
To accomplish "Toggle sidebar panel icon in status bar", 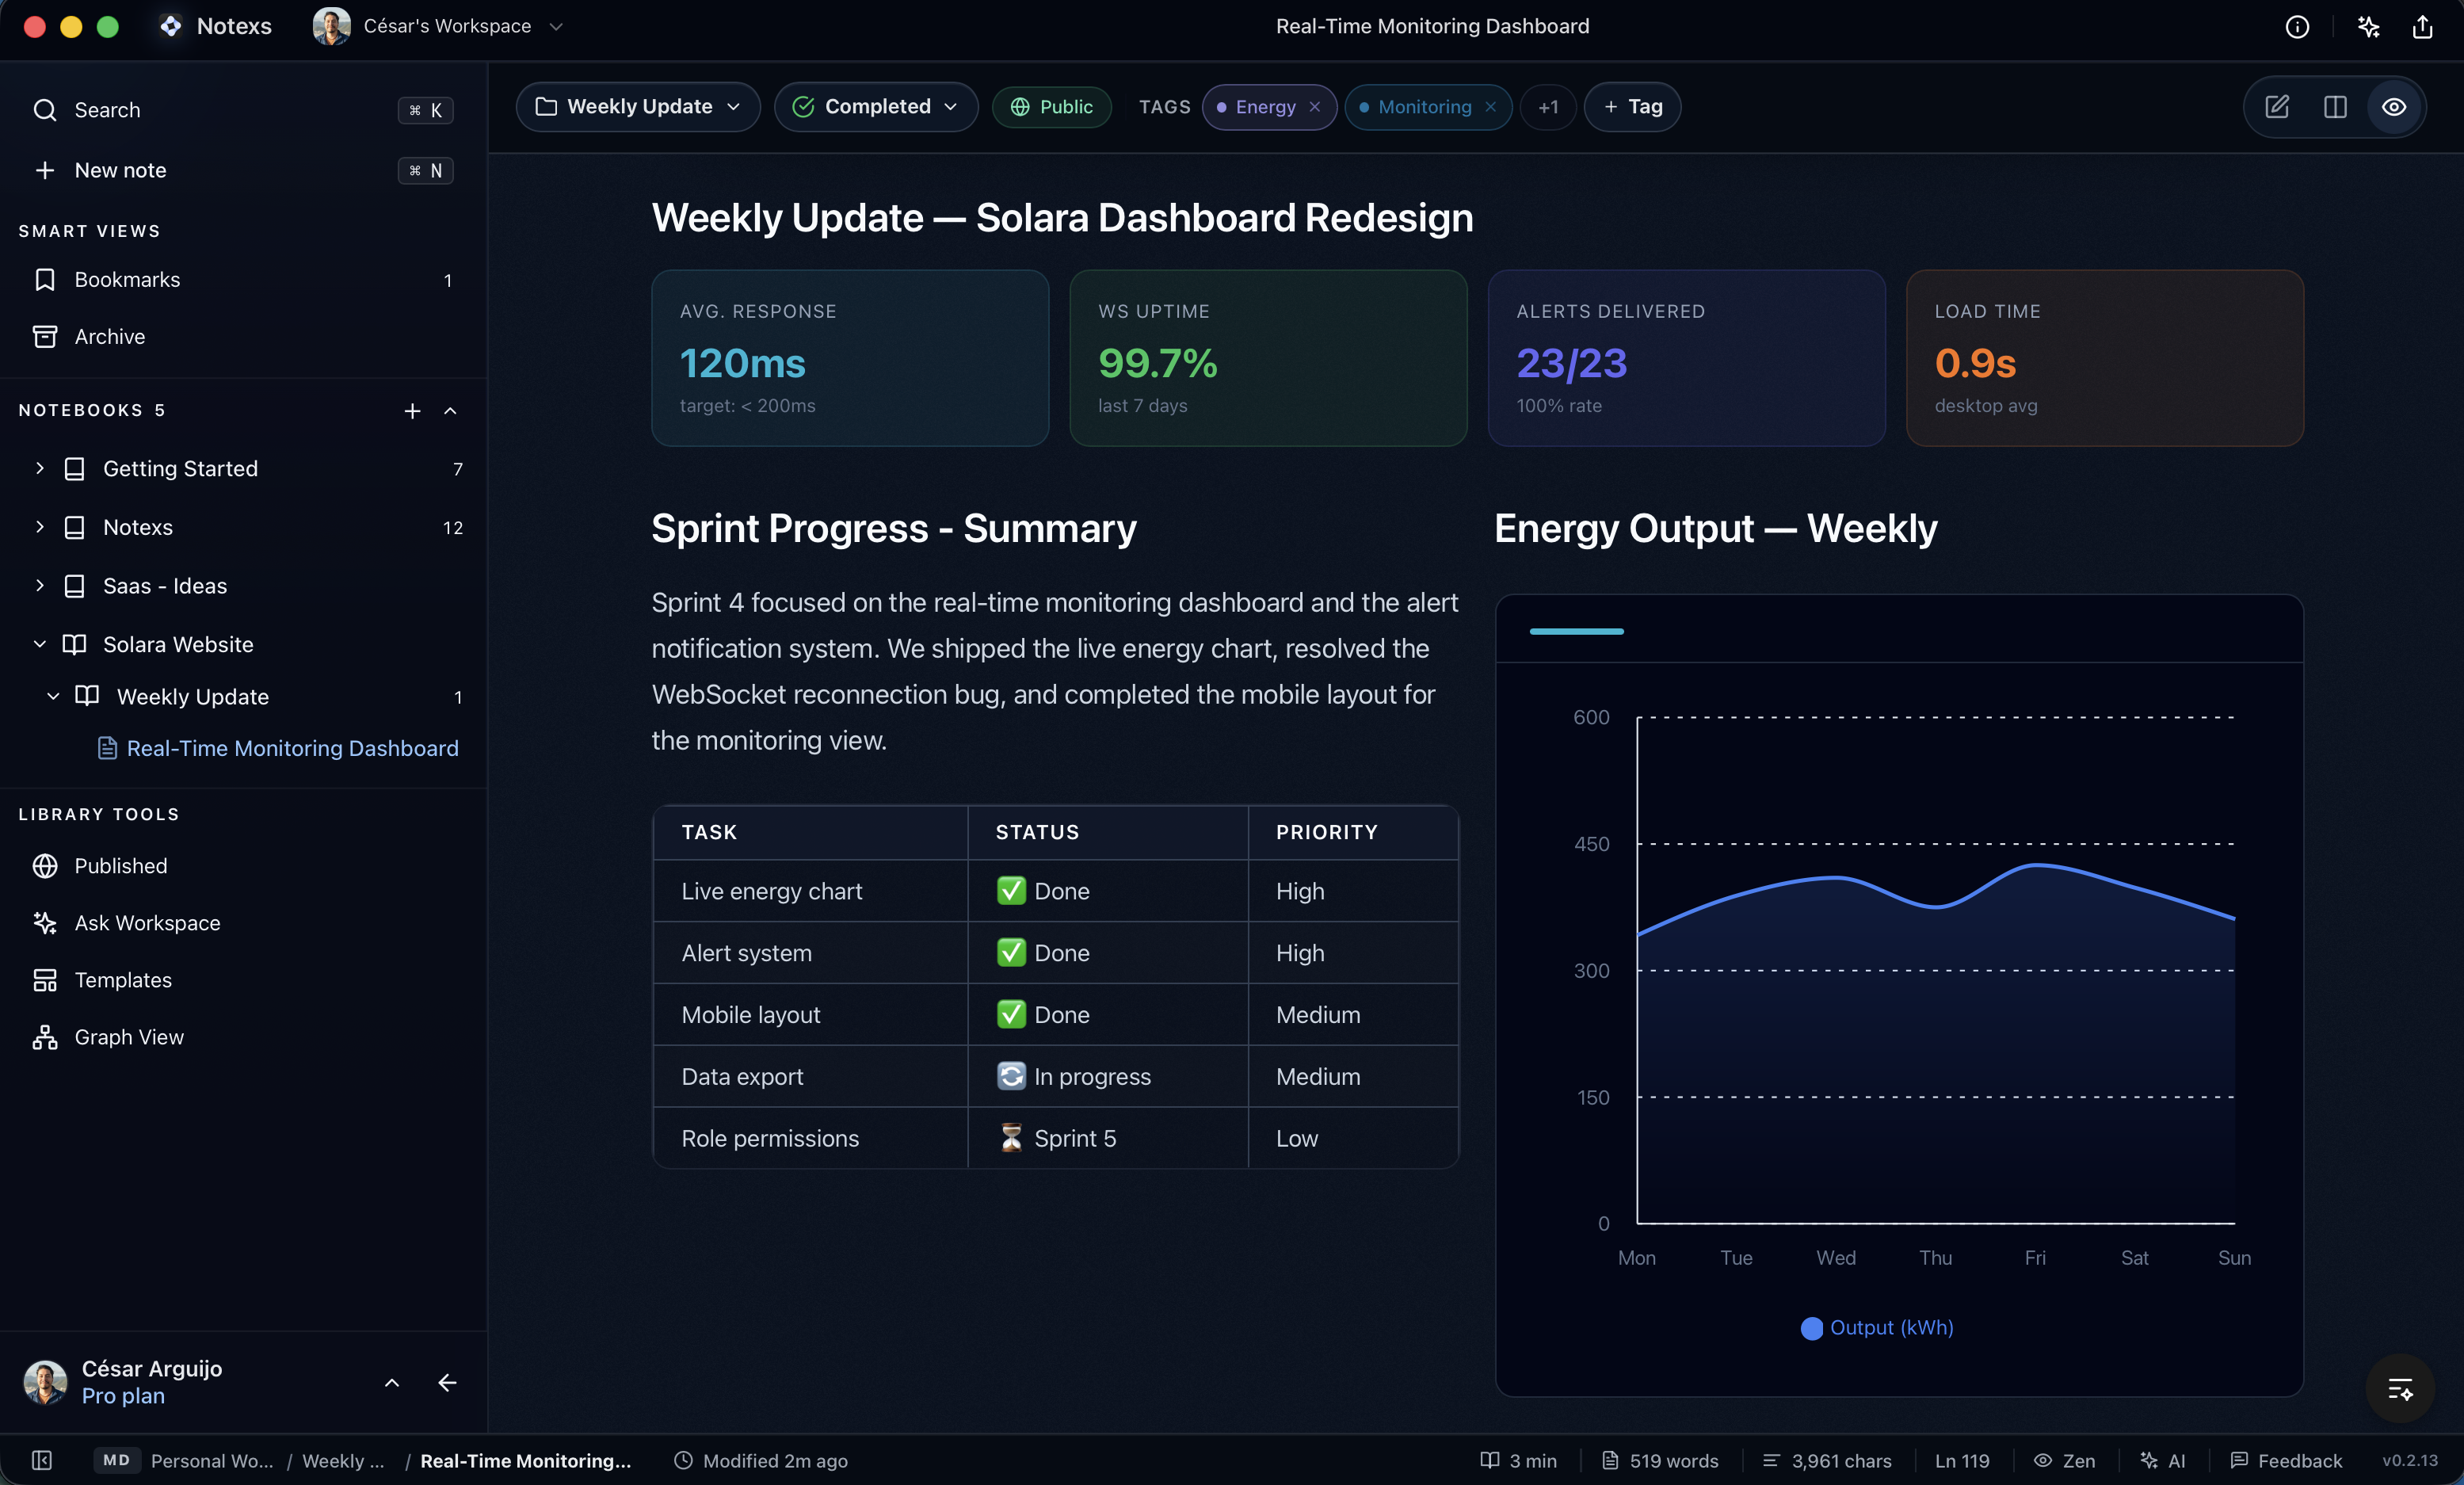I will pyautogui.click(x=42, y=1461).
